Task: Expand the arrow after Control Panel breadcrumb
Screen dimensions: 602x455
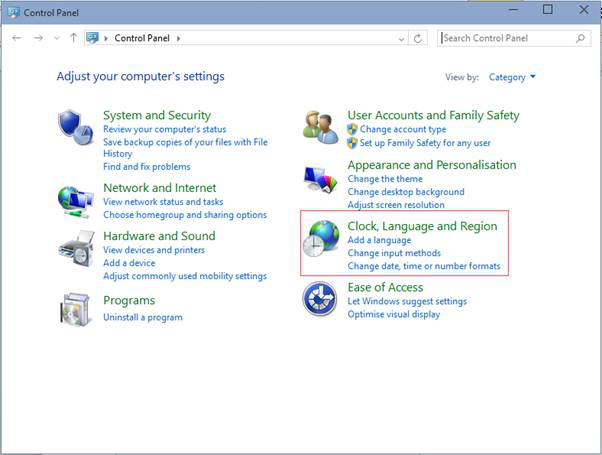Action: click(x=179, y=38)
